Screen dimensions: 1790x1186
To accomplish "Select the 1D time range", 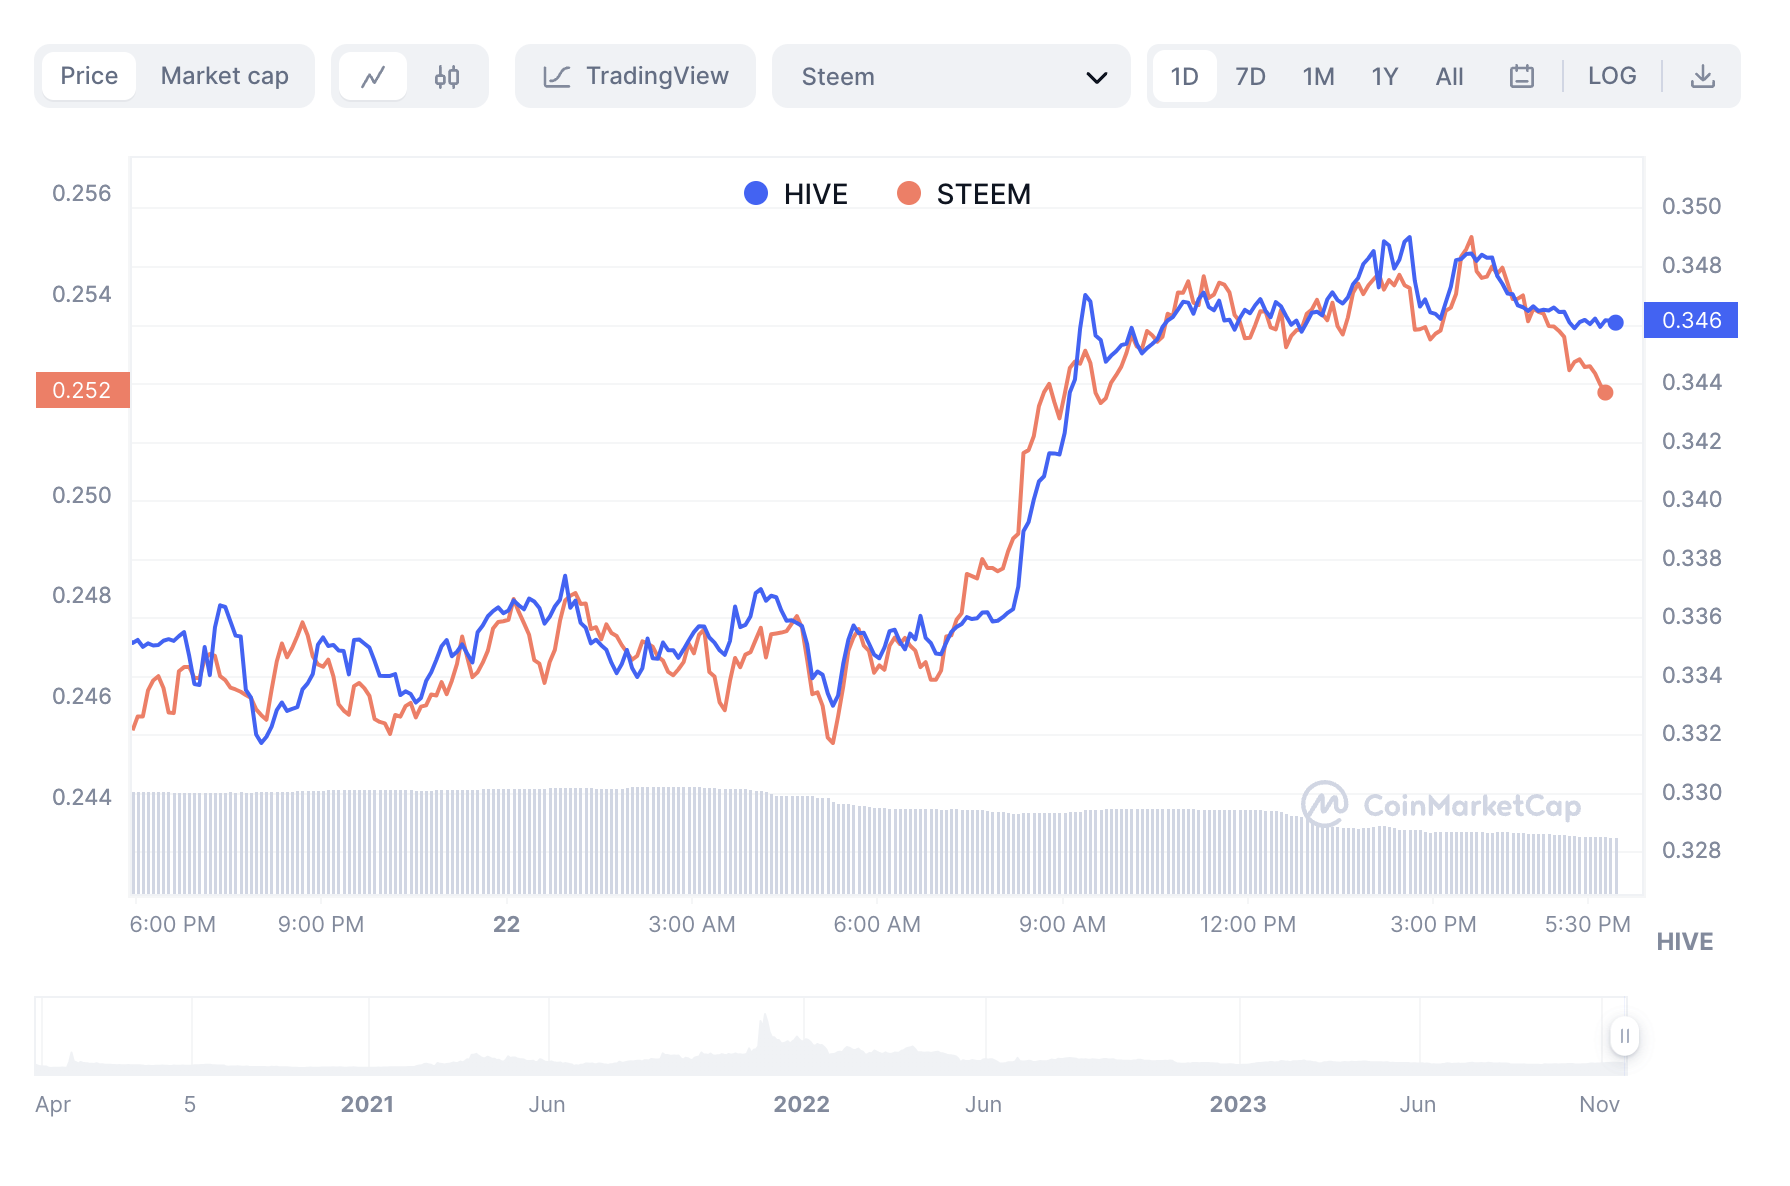I will pos(1184,76).
